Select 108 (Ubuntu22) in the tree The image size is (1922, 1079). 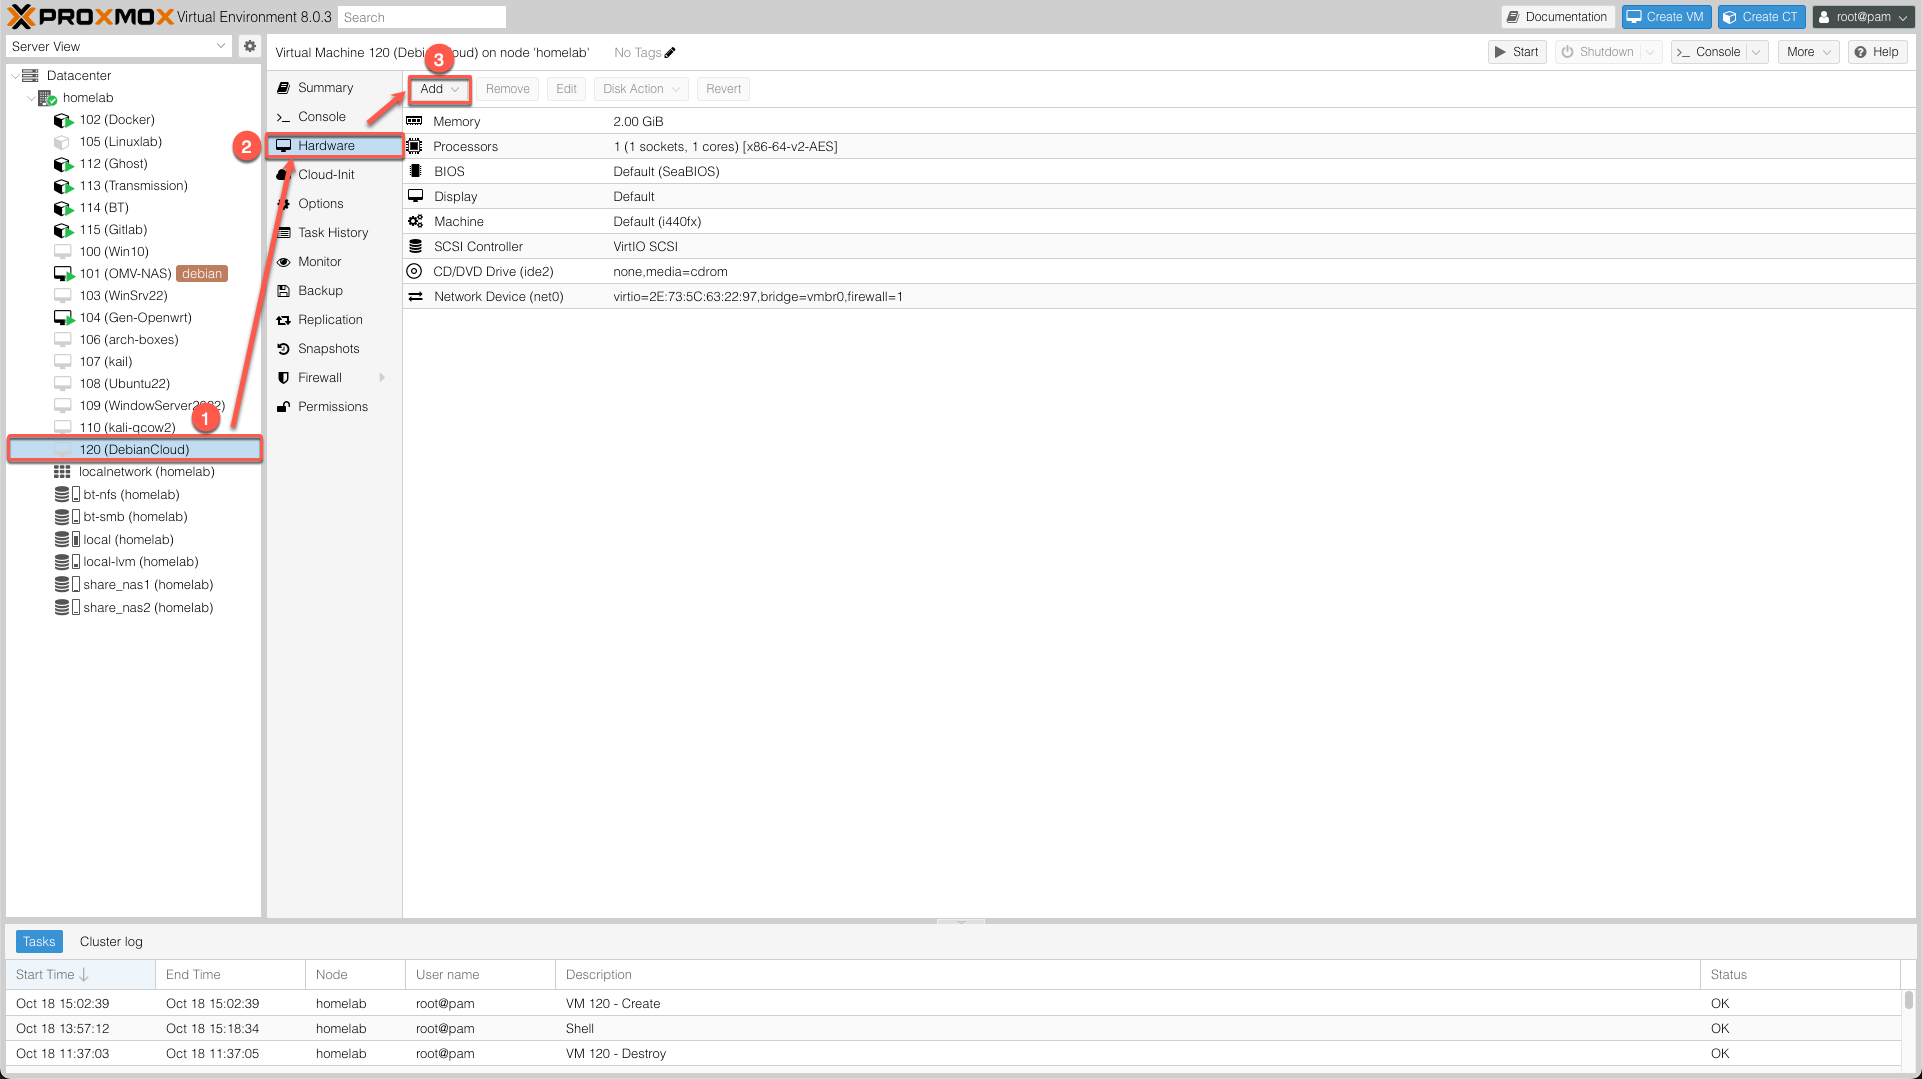[125, 383]
